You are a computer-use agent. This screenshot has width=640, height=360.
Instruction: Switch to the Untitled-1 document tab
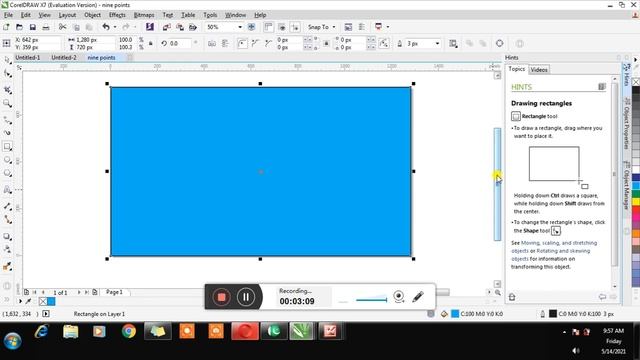pyautogui.click(x=28, y=58)
